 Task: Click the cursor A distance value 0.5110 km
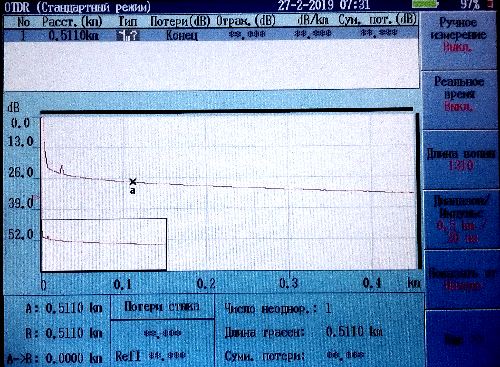[x=74, y=308]
